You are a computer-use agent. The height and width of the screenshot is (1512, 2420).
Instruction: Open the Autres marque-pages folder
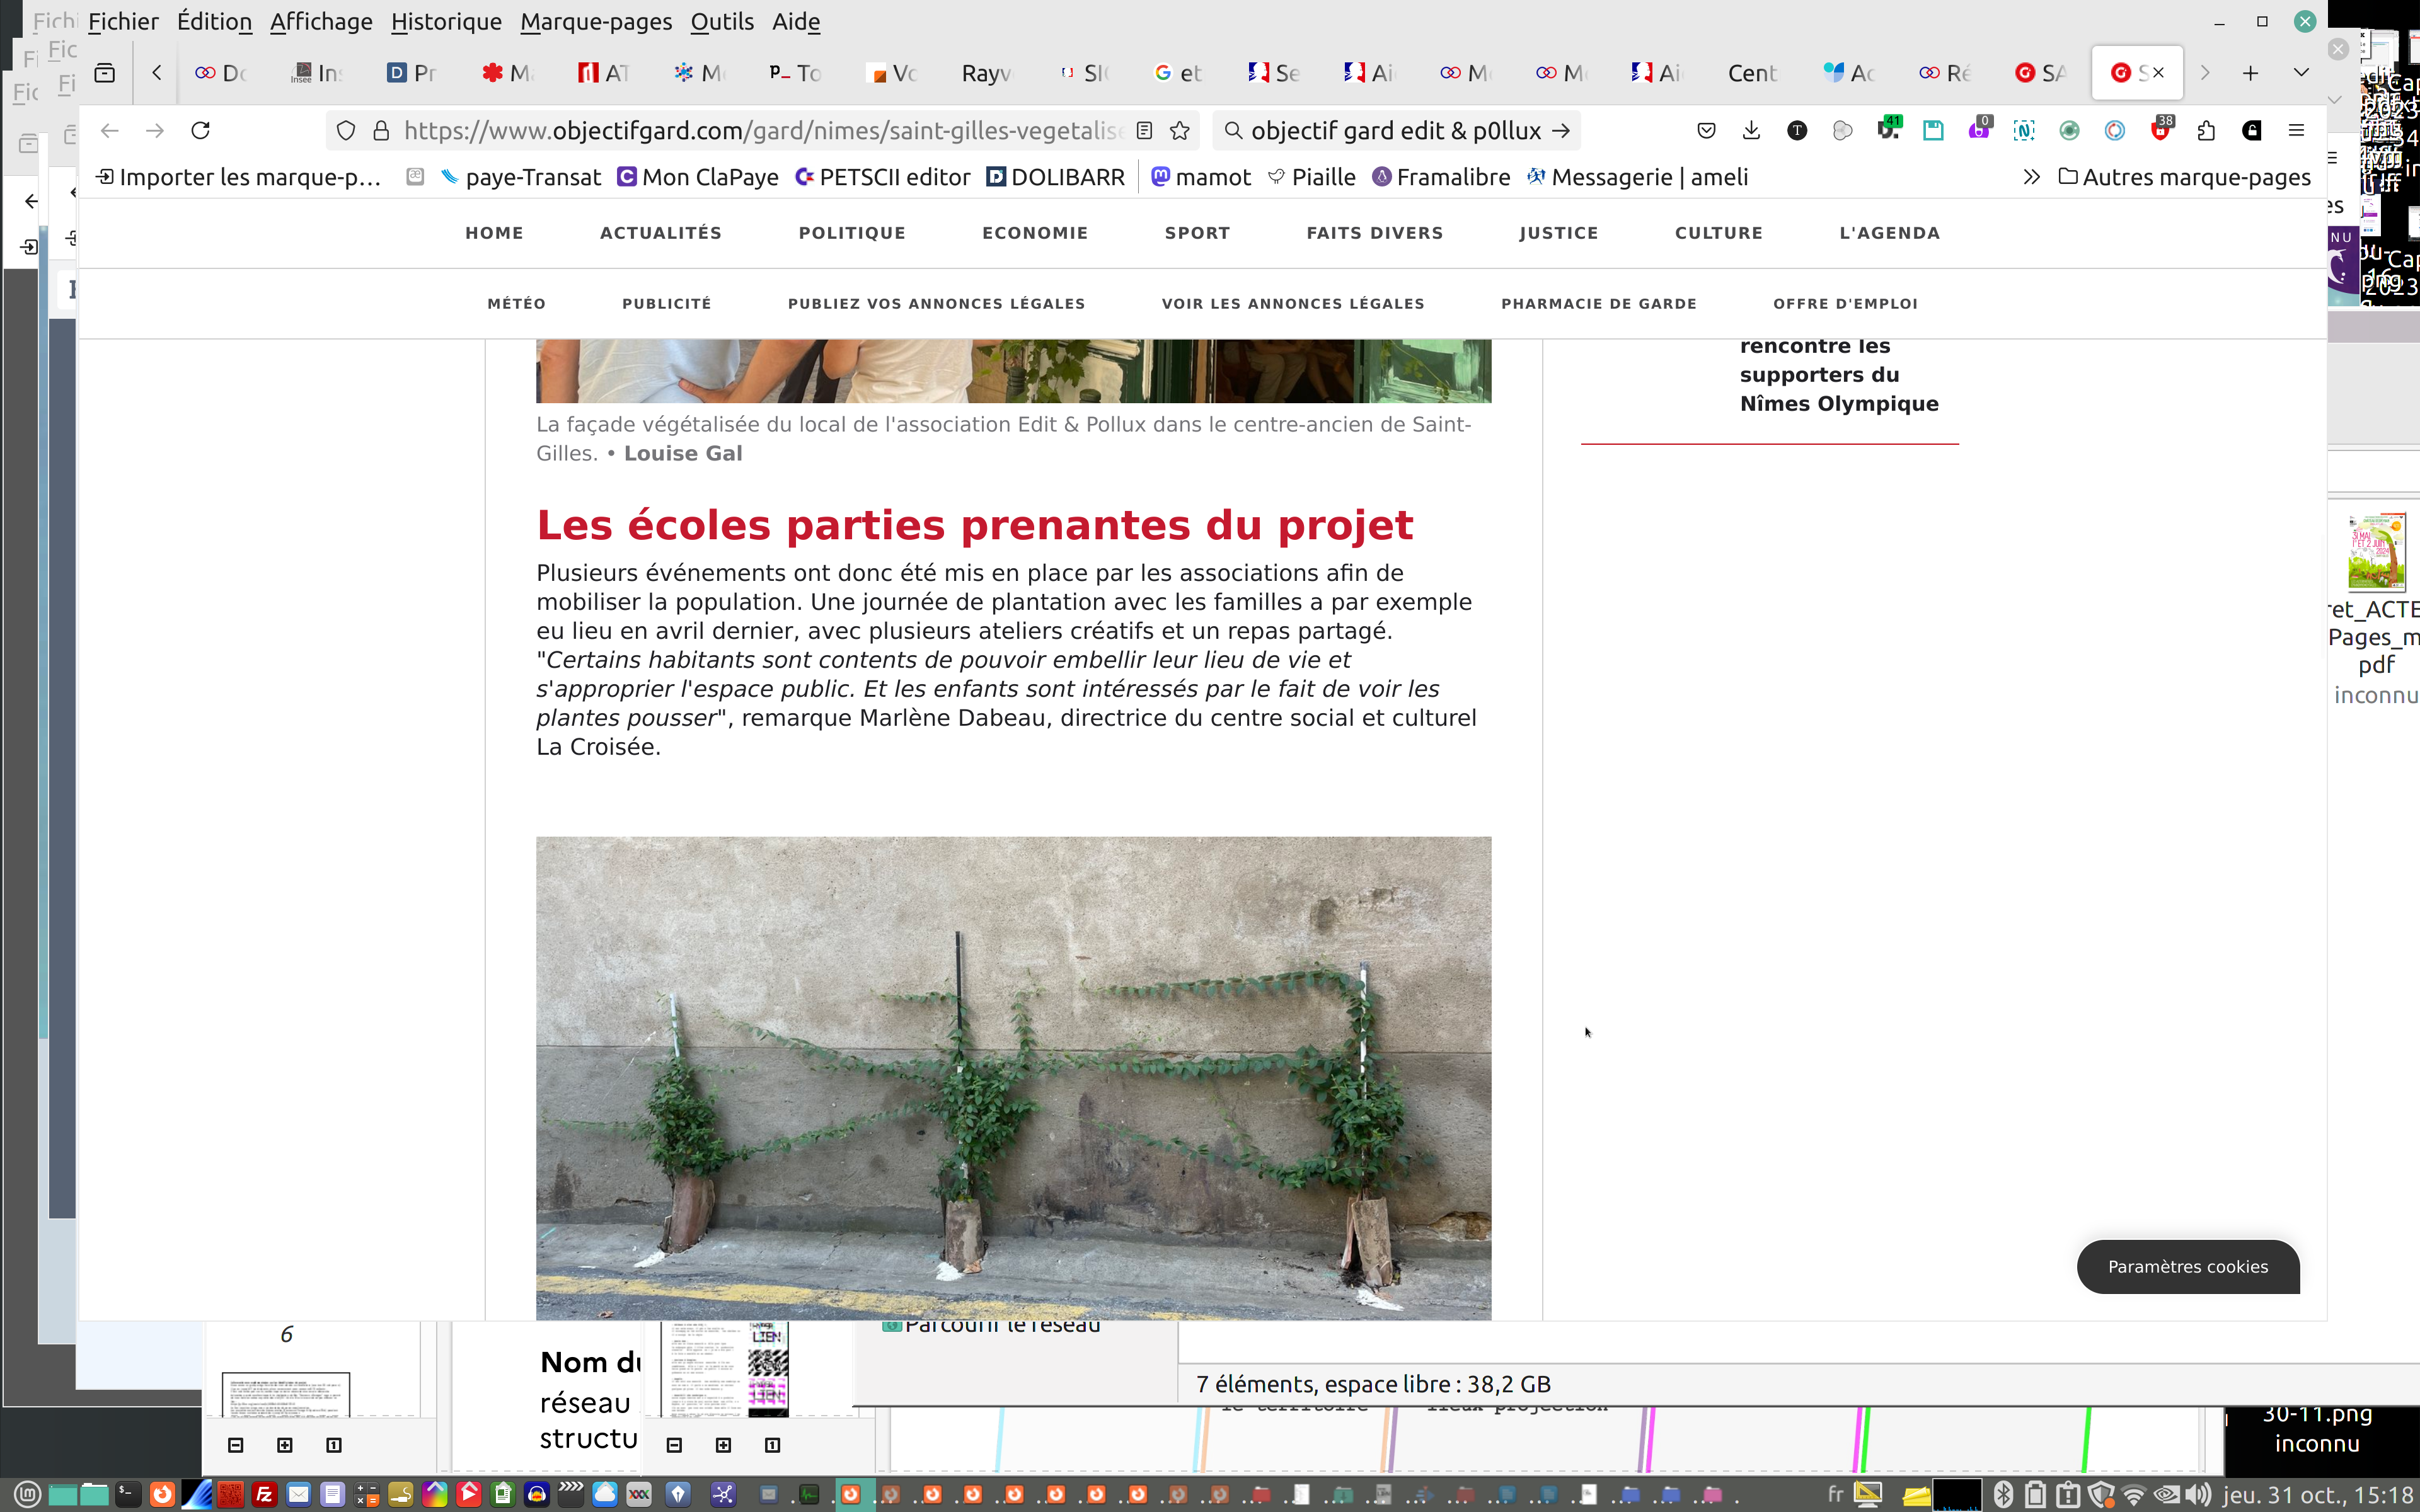2184,177
